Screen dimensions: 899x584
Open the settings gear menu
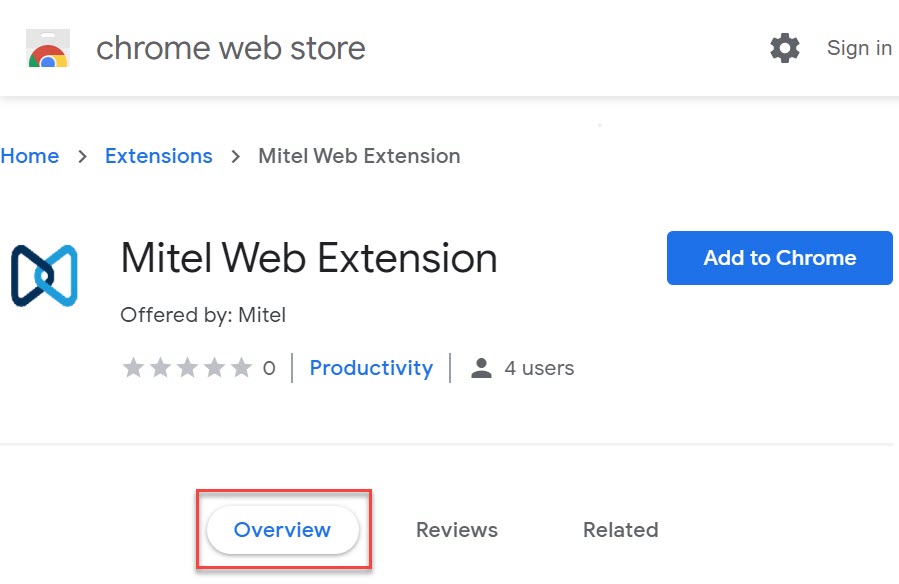(785, 48)
